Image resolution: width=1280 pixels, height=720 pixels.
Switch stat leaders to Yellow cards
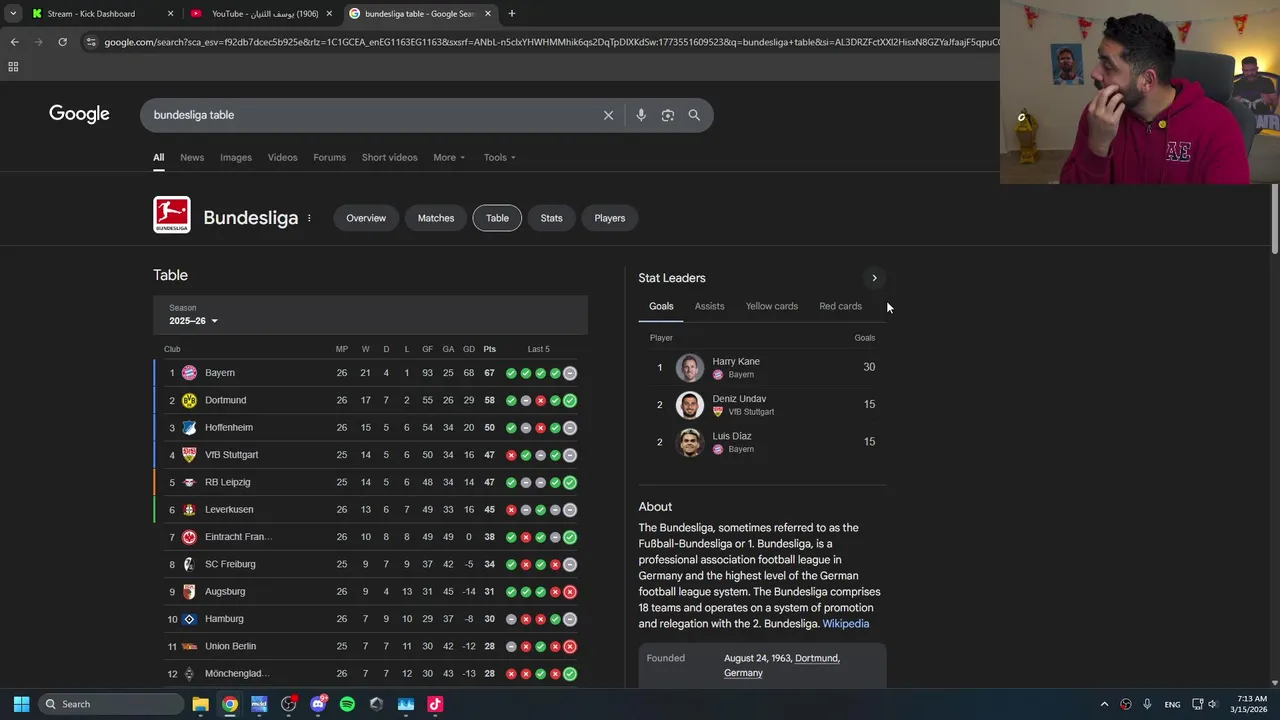[772, 306]
